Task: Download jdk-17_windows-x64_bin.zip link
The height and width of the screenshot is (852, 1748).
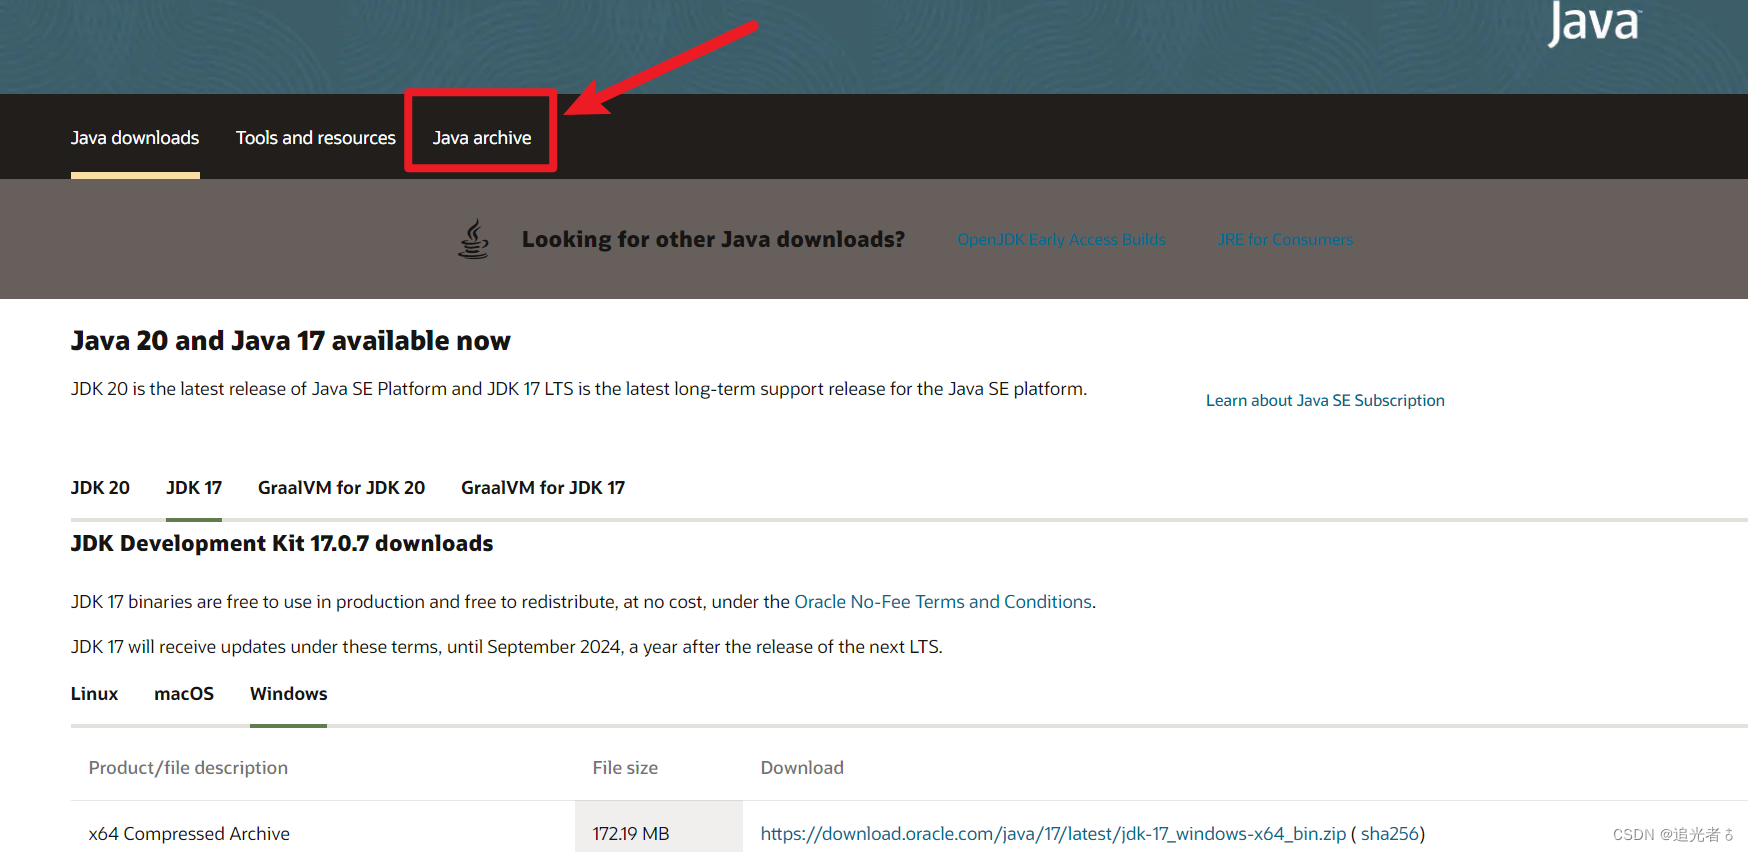Action: pyautogui.click(x=1053, y=834)
